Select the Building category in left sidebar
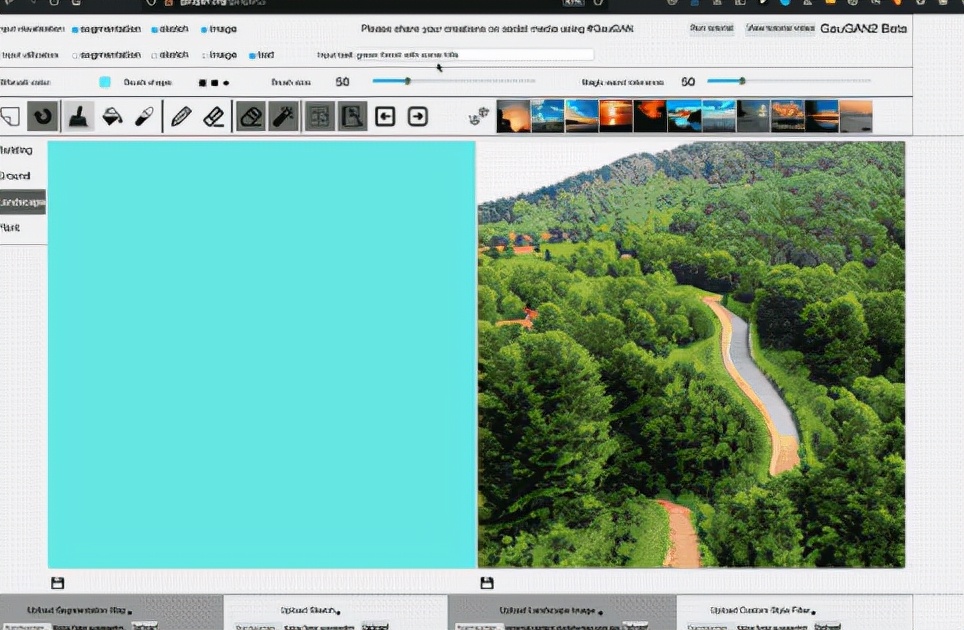 click(18, 150)
